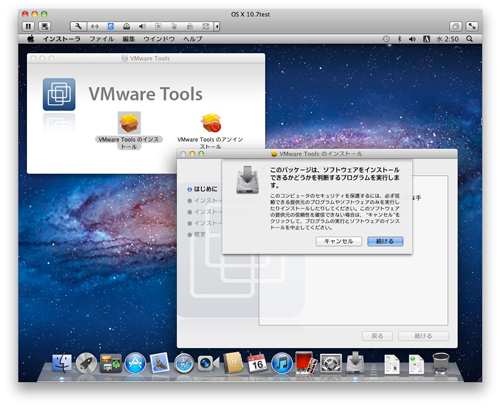Click the Installer icon in the Dock
This screenshot has height=409, width=500.
pyautogui.click(x=355, y=362)
